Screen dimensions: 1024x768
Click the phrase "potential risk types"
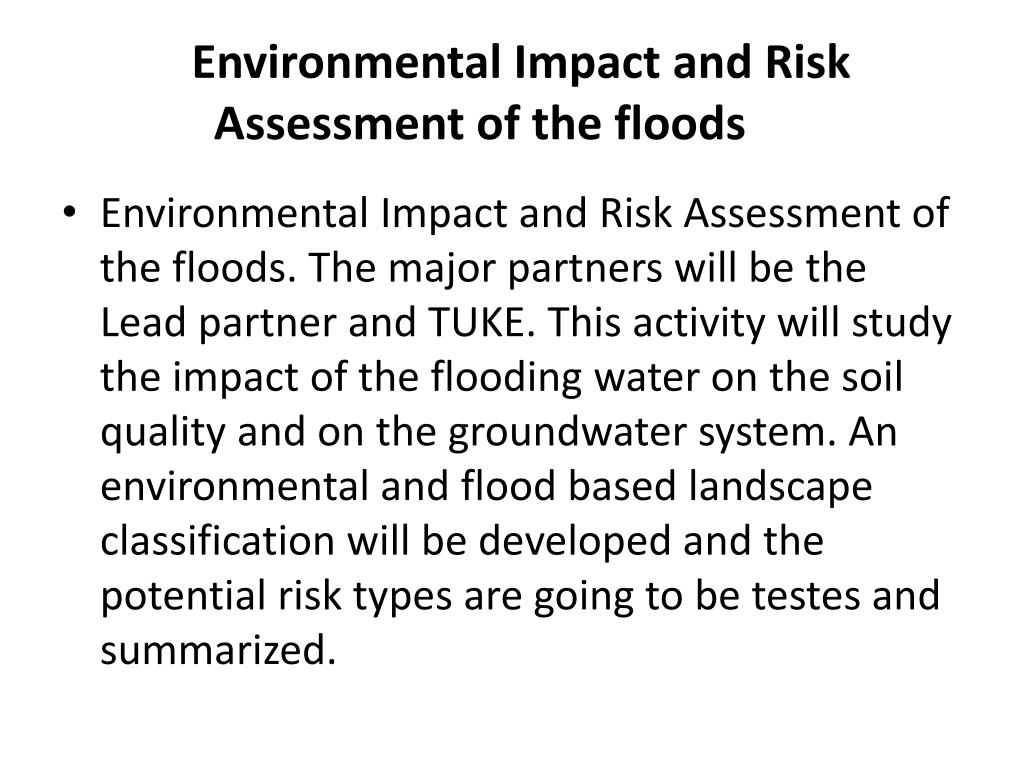(276, 598)
